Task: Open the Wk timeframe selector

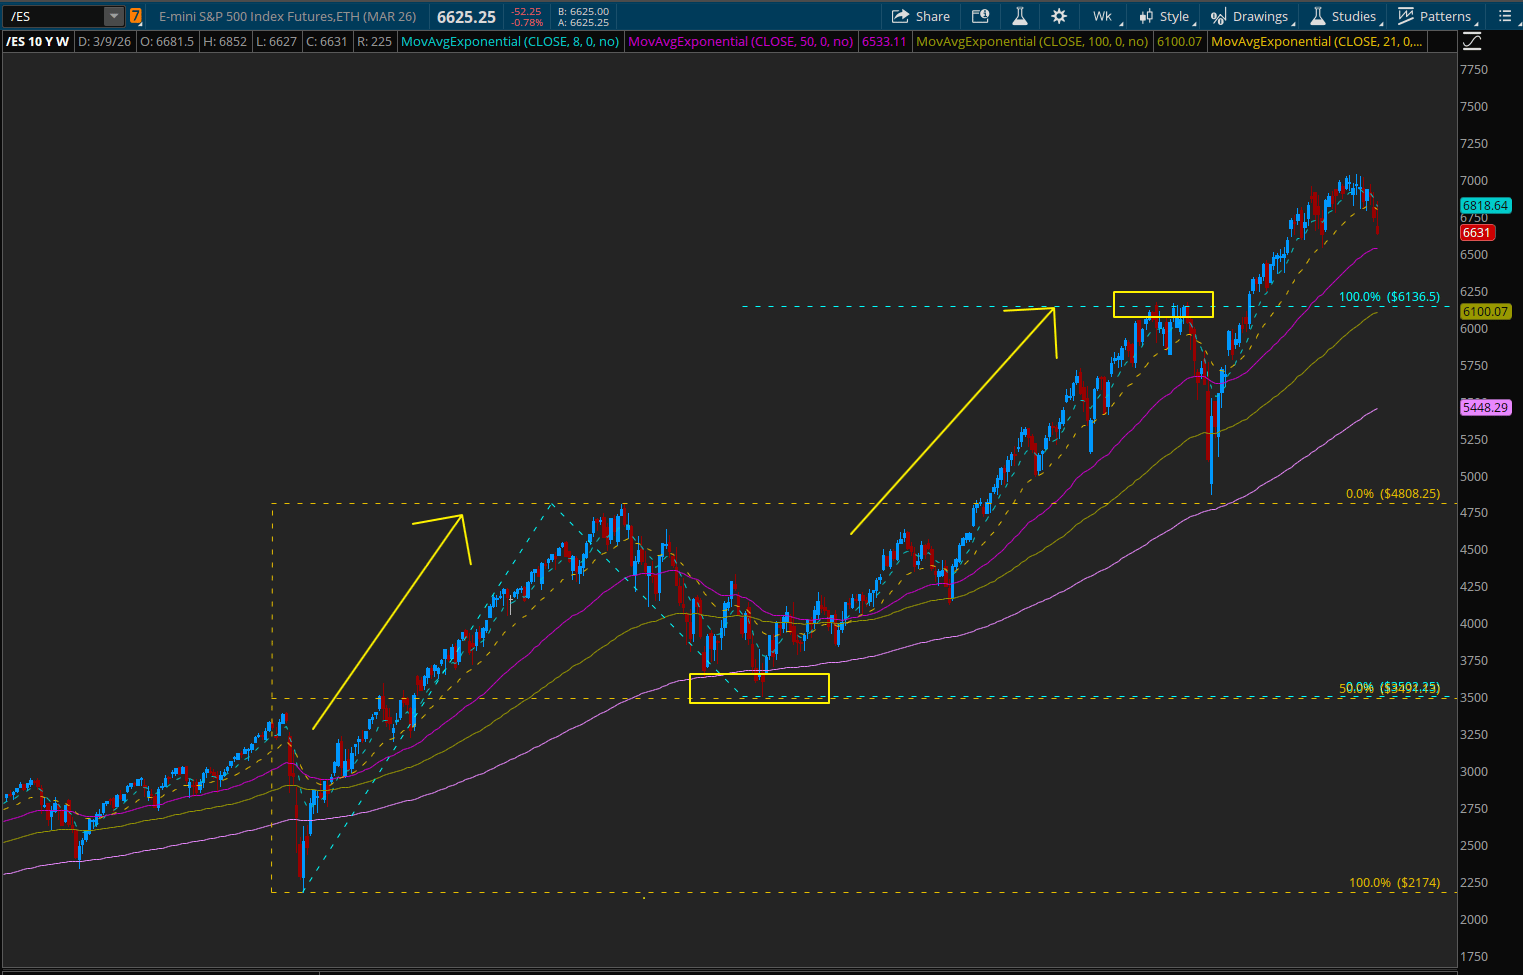Action: point(1103,16)
